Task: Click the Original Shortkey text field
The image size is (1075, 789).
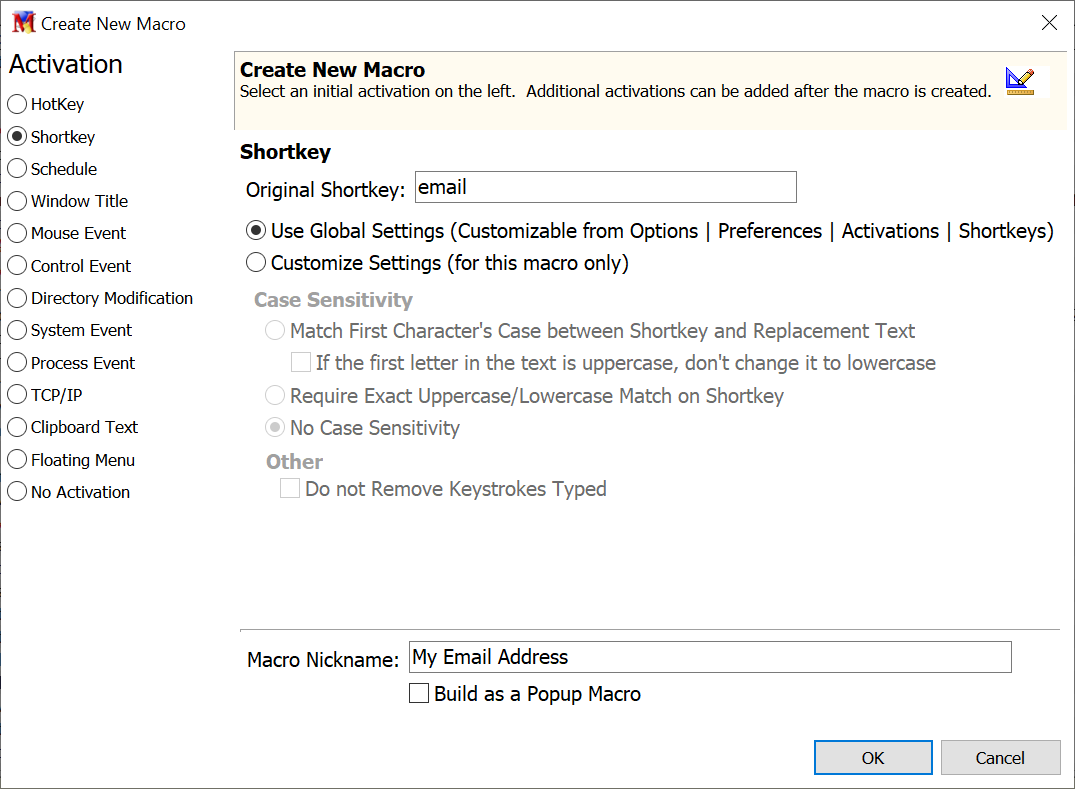Action: click(605, 187)
